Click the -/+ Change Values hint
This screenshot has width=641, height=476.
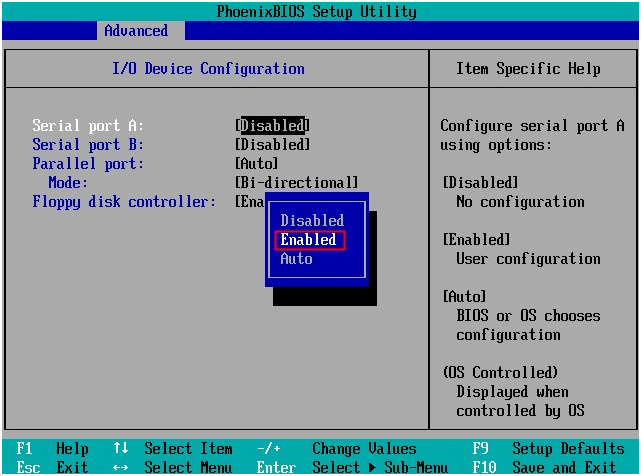[x=336, y=449]
